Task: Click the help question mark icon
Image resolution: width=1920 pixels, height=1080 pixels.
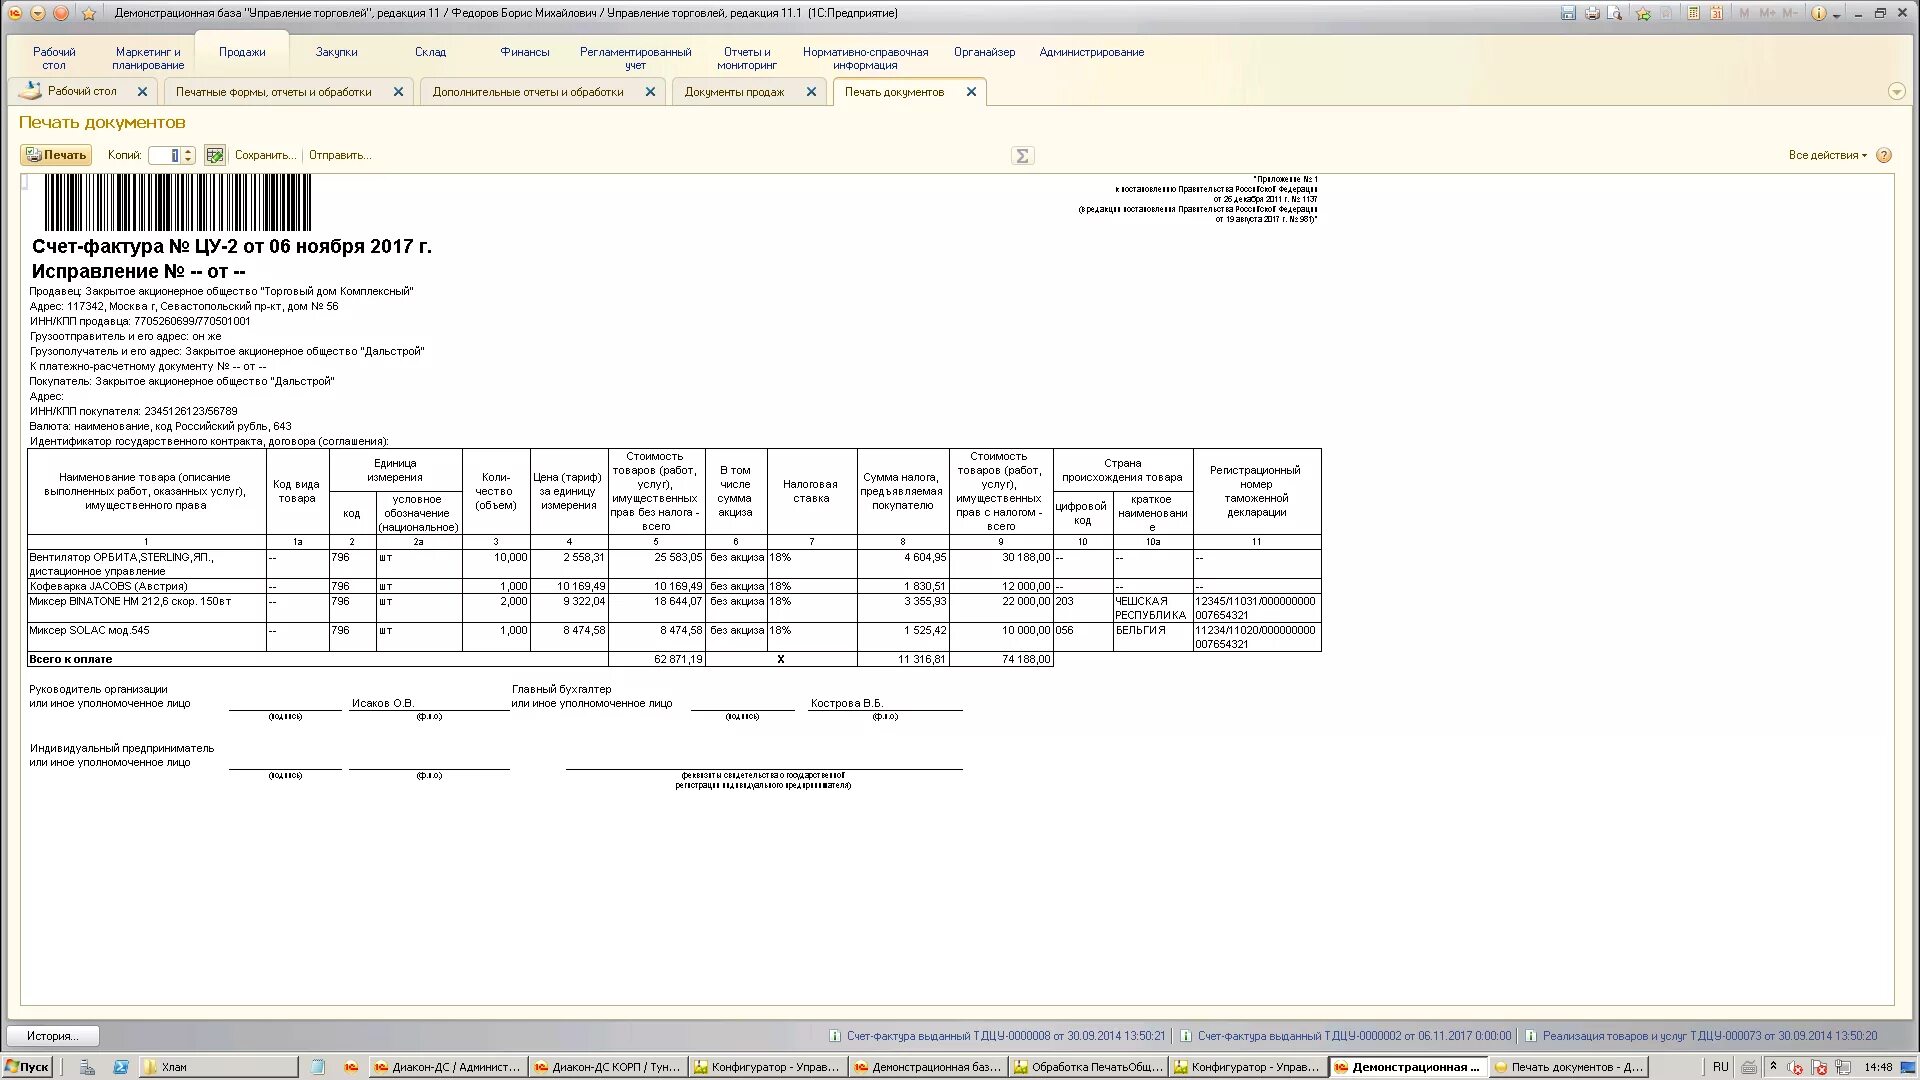Action: click(x=1884, y=155)
